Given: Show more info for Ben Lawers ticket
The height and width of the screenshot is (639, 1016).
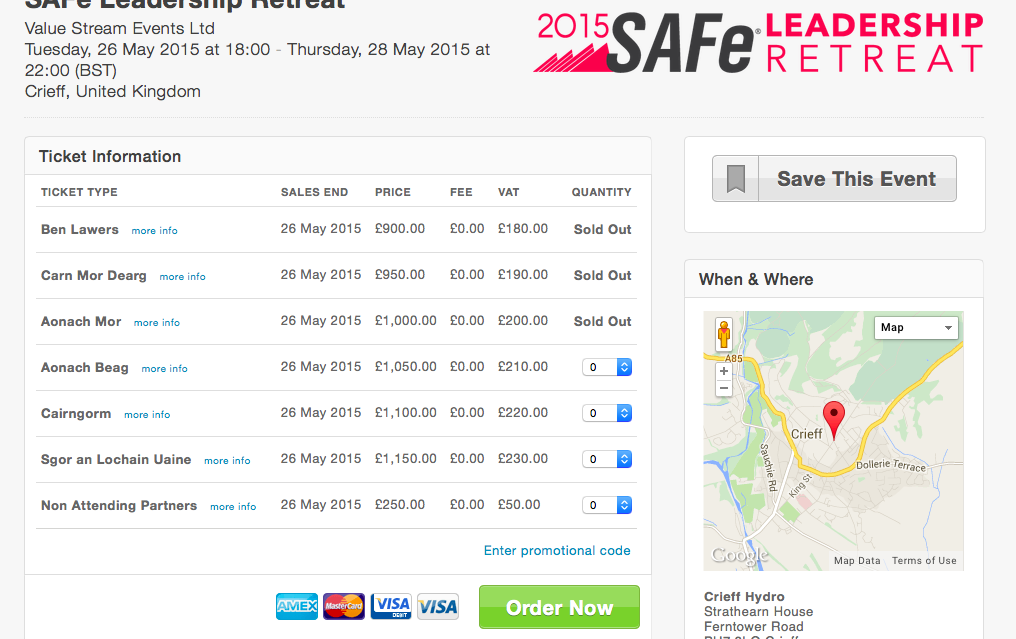Looking at the screenshot, I should click(154, 231).
